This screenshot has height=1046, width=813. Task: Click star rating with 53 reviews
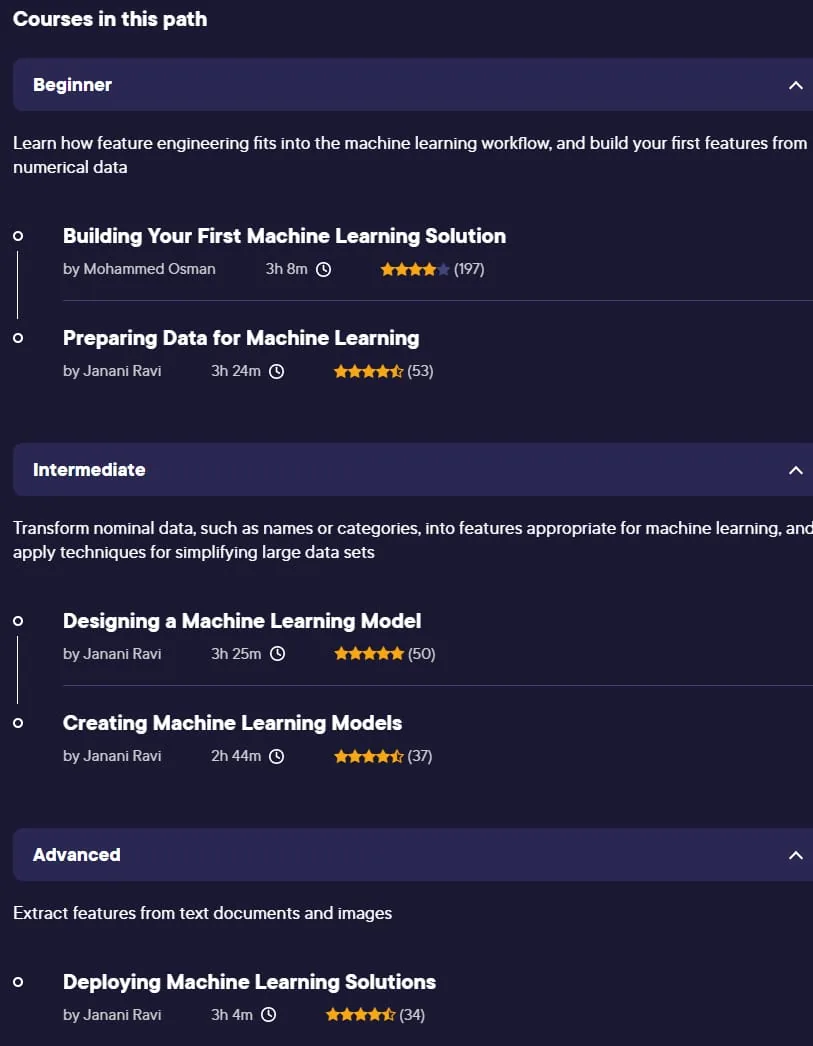click(368, 372)
